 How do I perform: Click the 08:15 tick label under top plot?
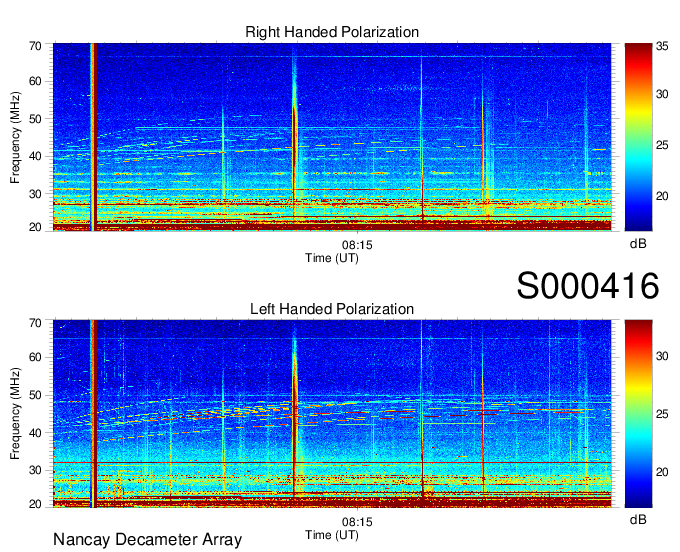coord(357,245)
